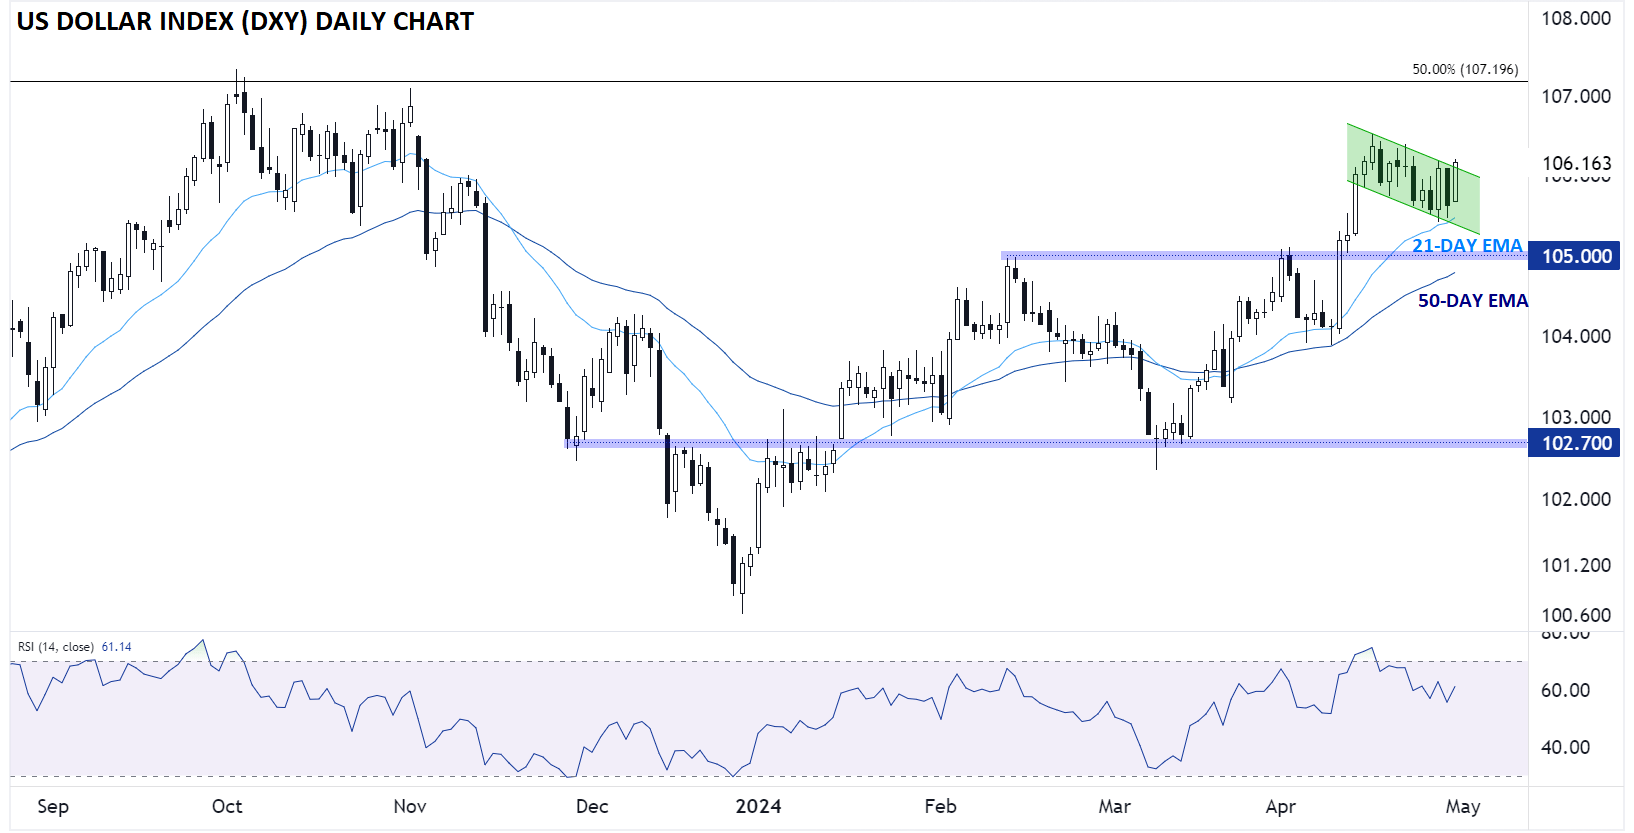Viewport: 1634px width, 833px height.
Task: Click the 'Nov' date axis label
Action: pos(410,806)
